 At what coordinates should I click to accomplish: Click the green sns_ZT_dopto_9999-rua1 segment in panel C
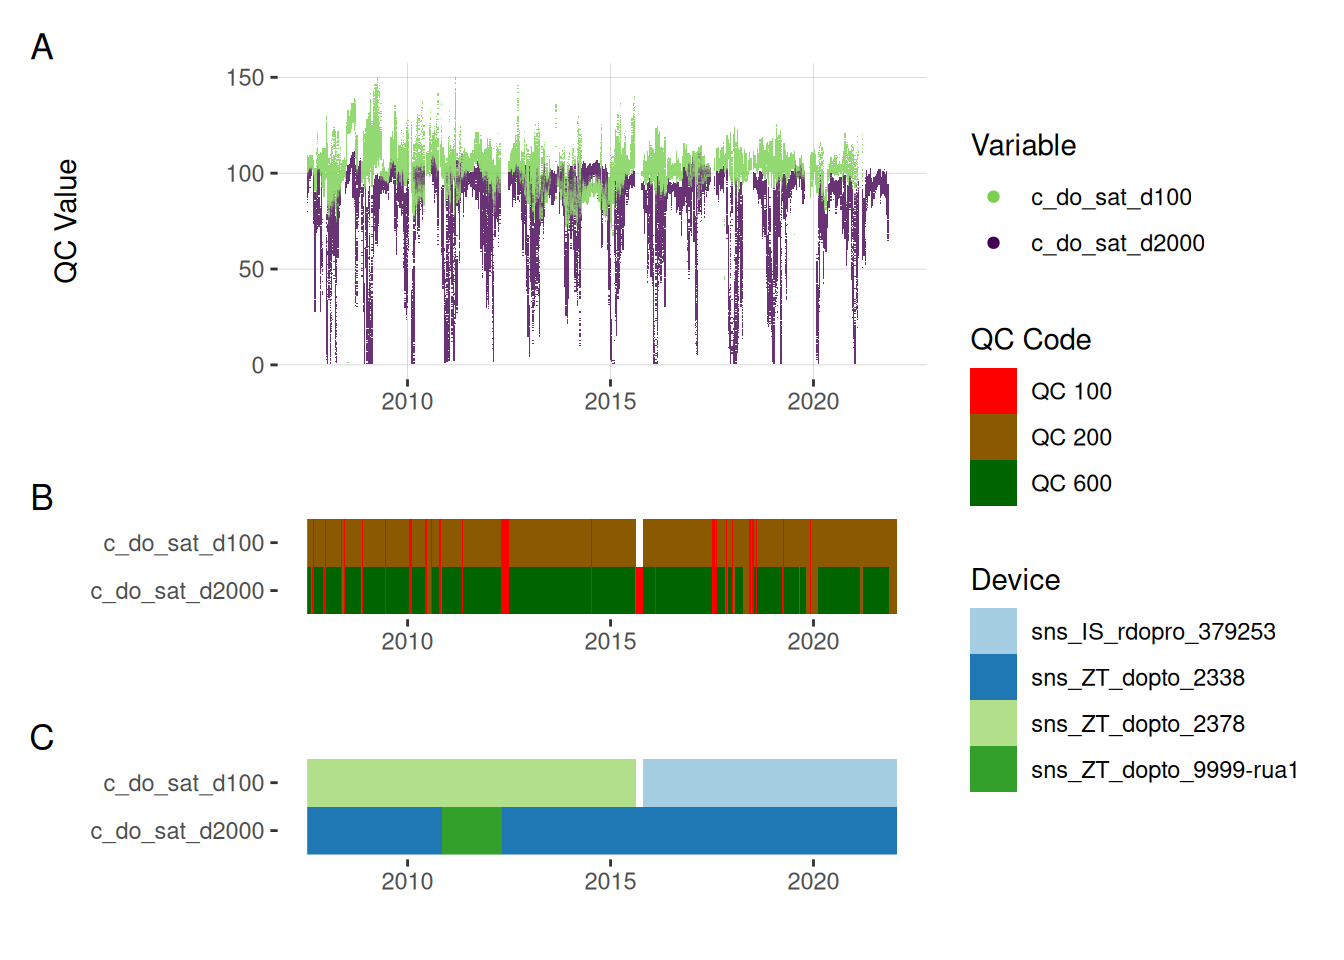471,831
